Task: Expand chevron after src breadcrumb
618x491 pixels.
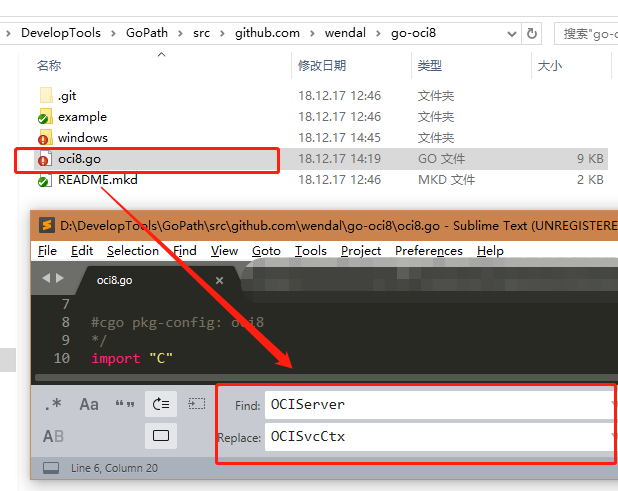Action: [222, 33]
